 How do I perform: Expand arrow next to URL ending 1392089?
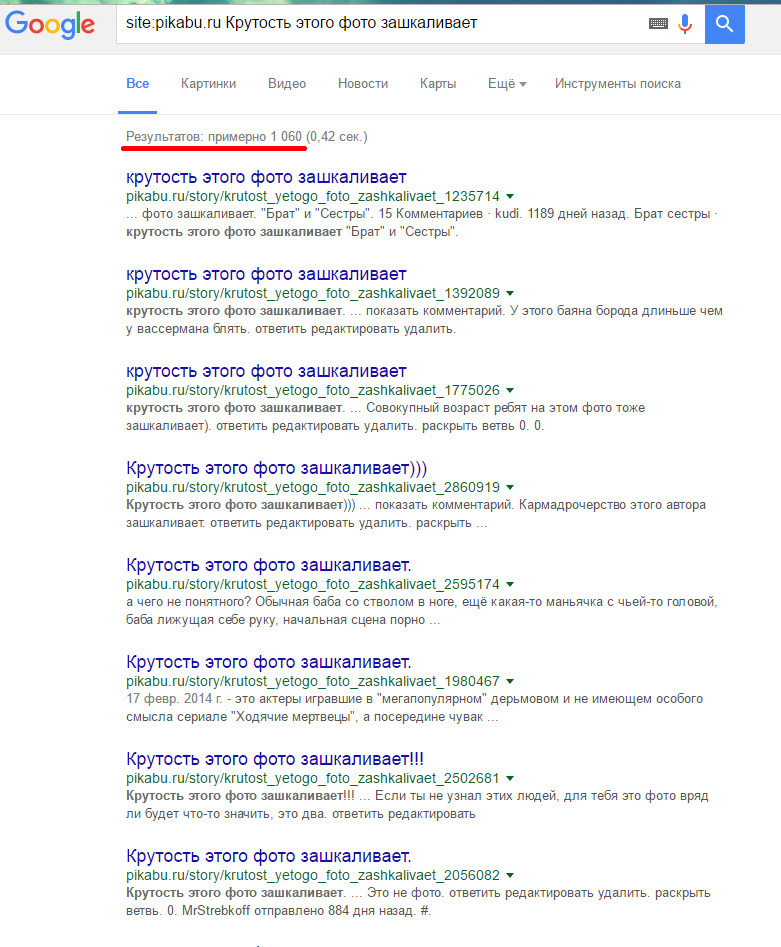coord(510,294)
